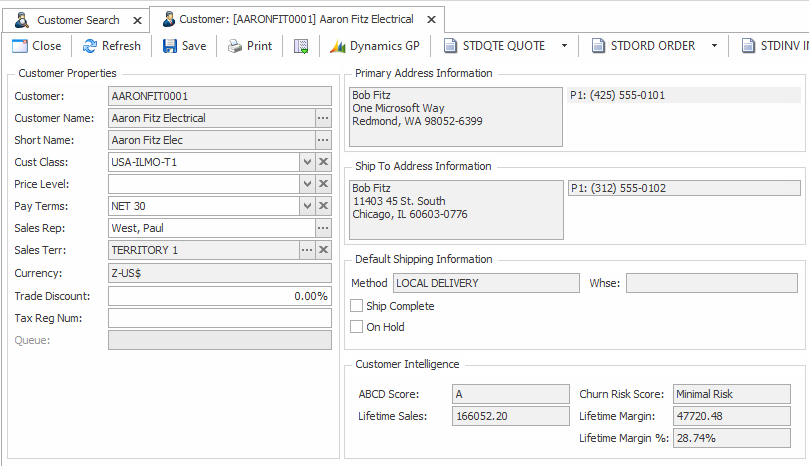Clear the Pay Terms field with X

[323, 206]
